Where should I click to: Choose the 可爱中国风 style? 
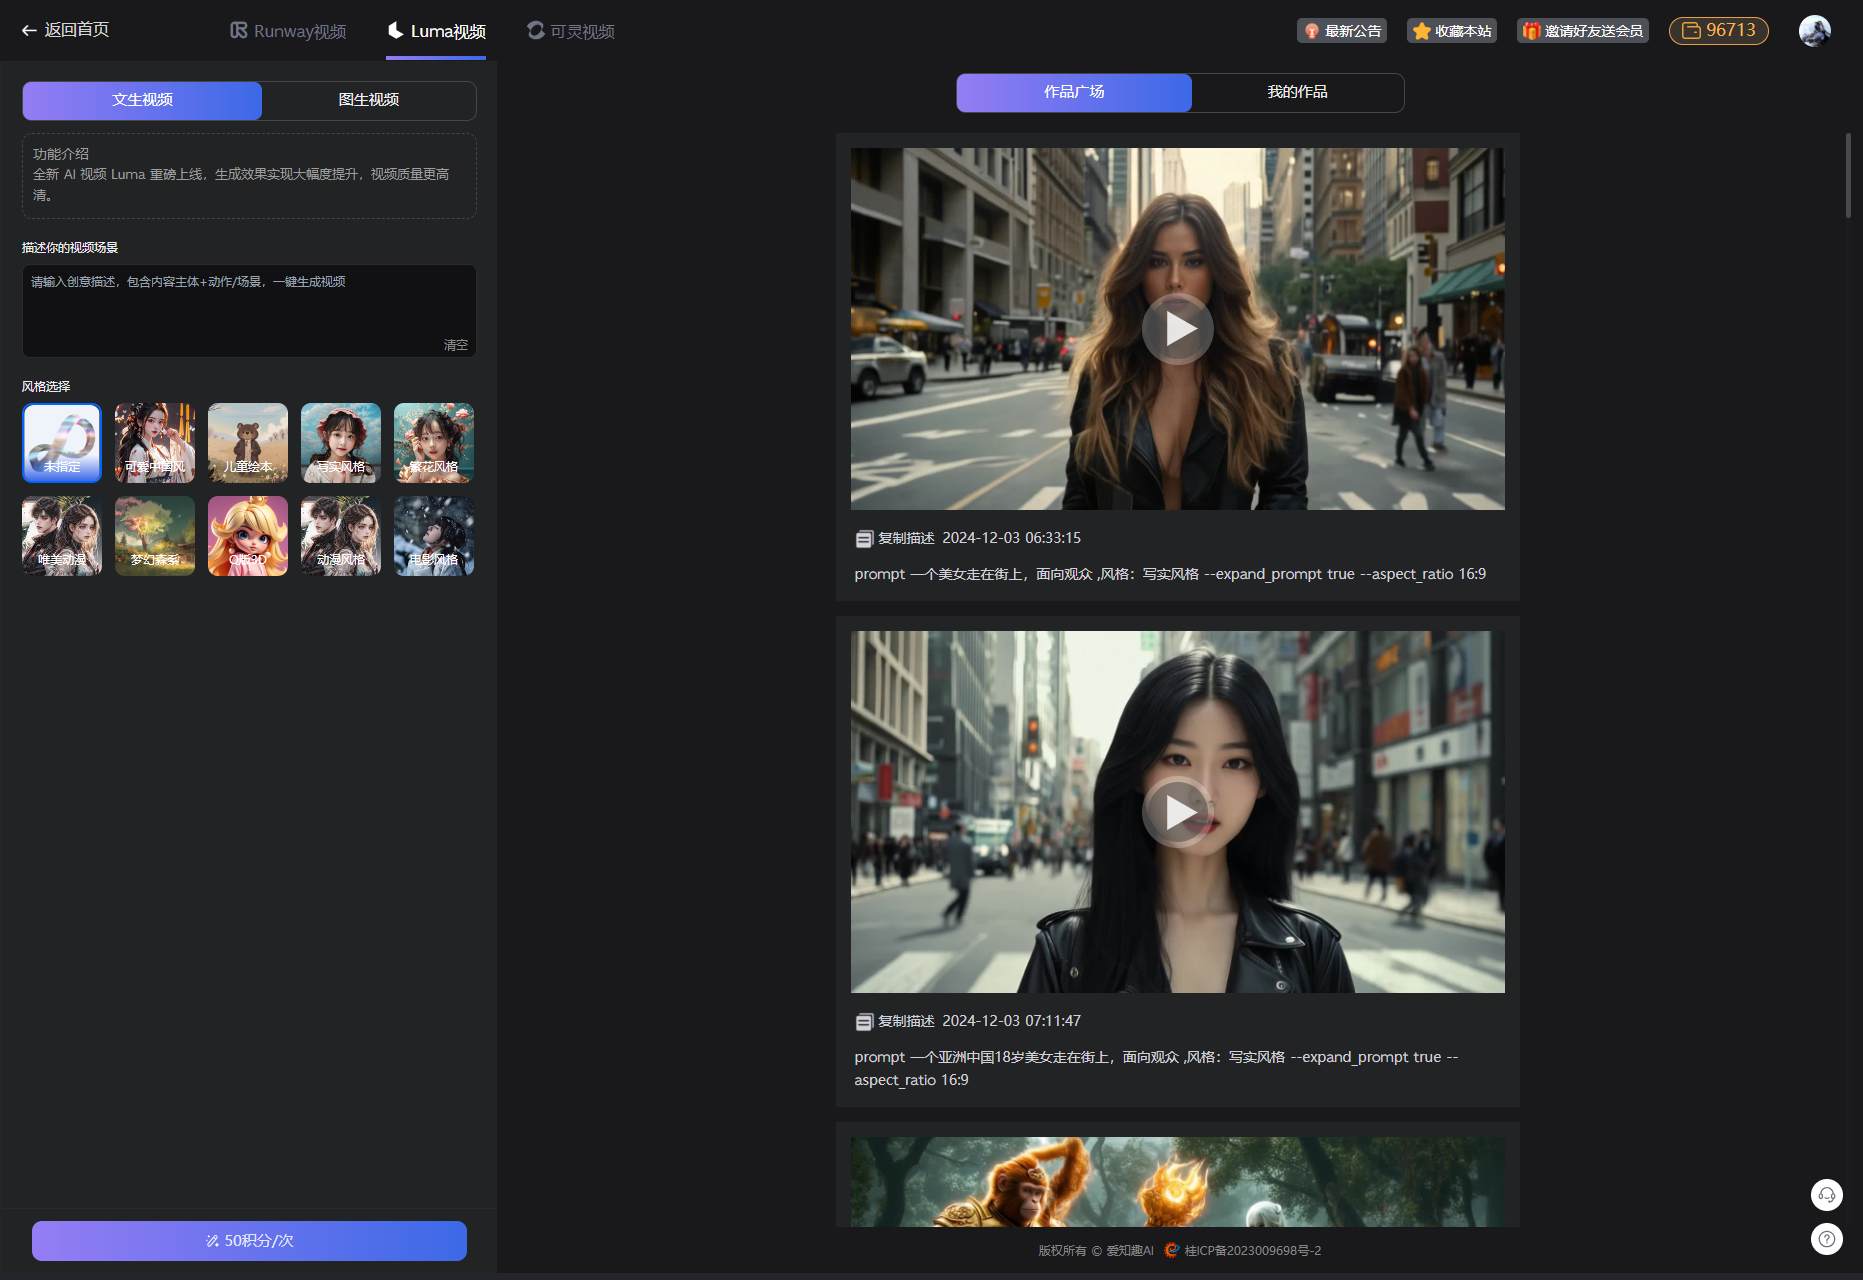click(x=155, y=443)
